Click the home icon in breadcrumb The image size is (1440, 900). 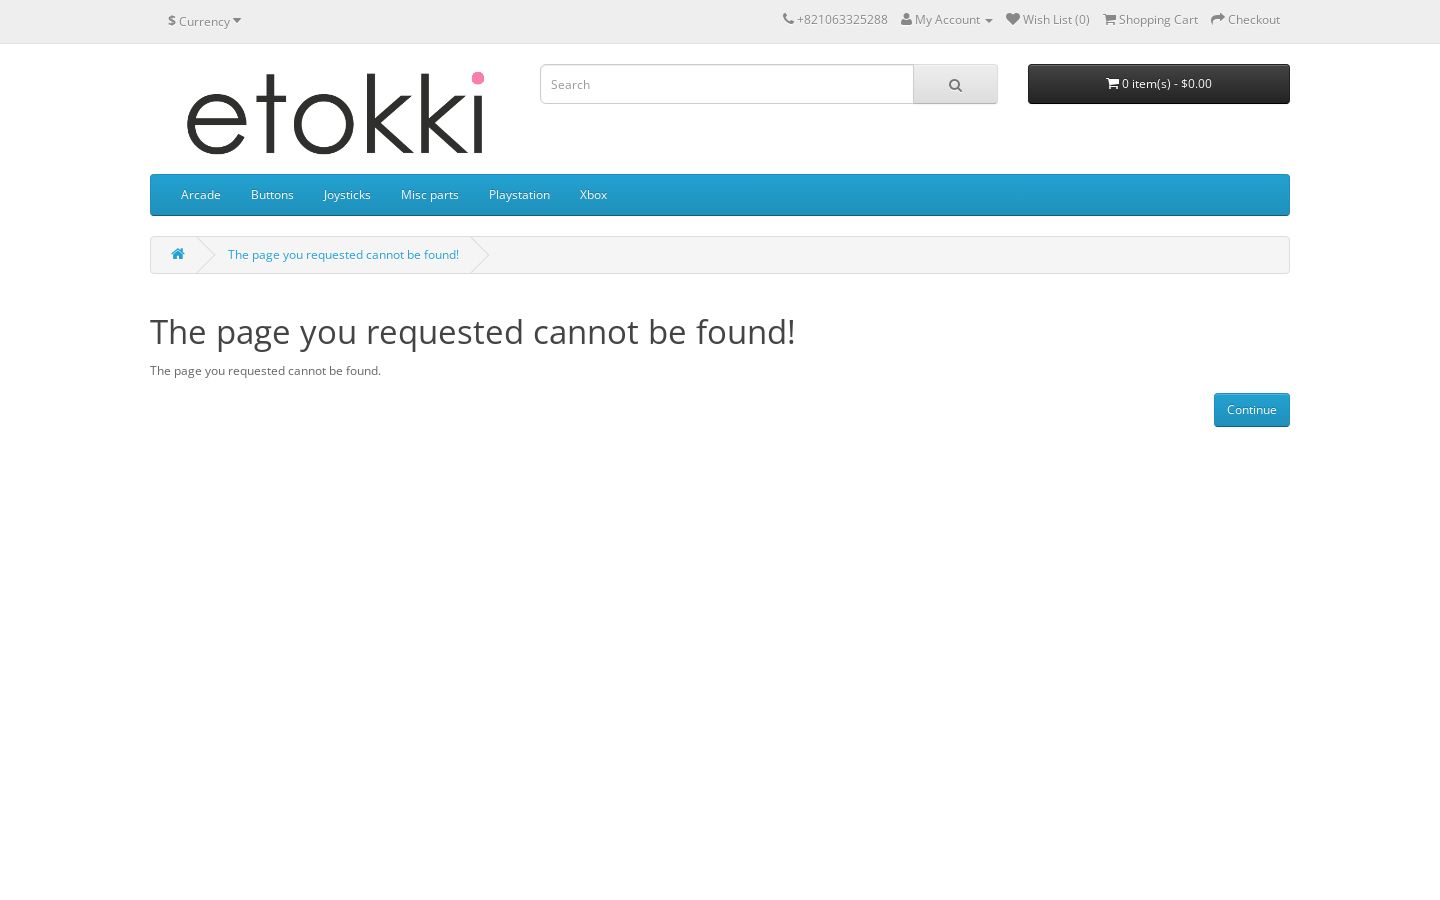pos(178,254)
